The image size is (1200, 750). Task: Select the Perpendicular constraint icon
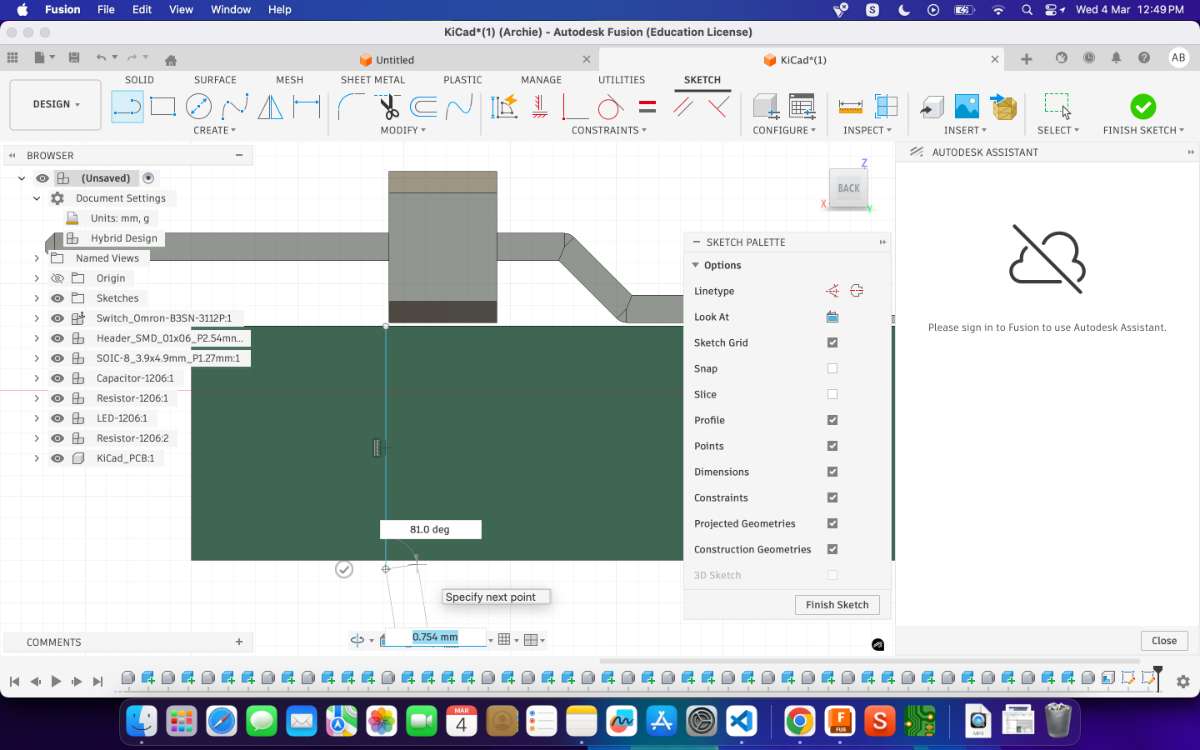(x=718, y=106)
